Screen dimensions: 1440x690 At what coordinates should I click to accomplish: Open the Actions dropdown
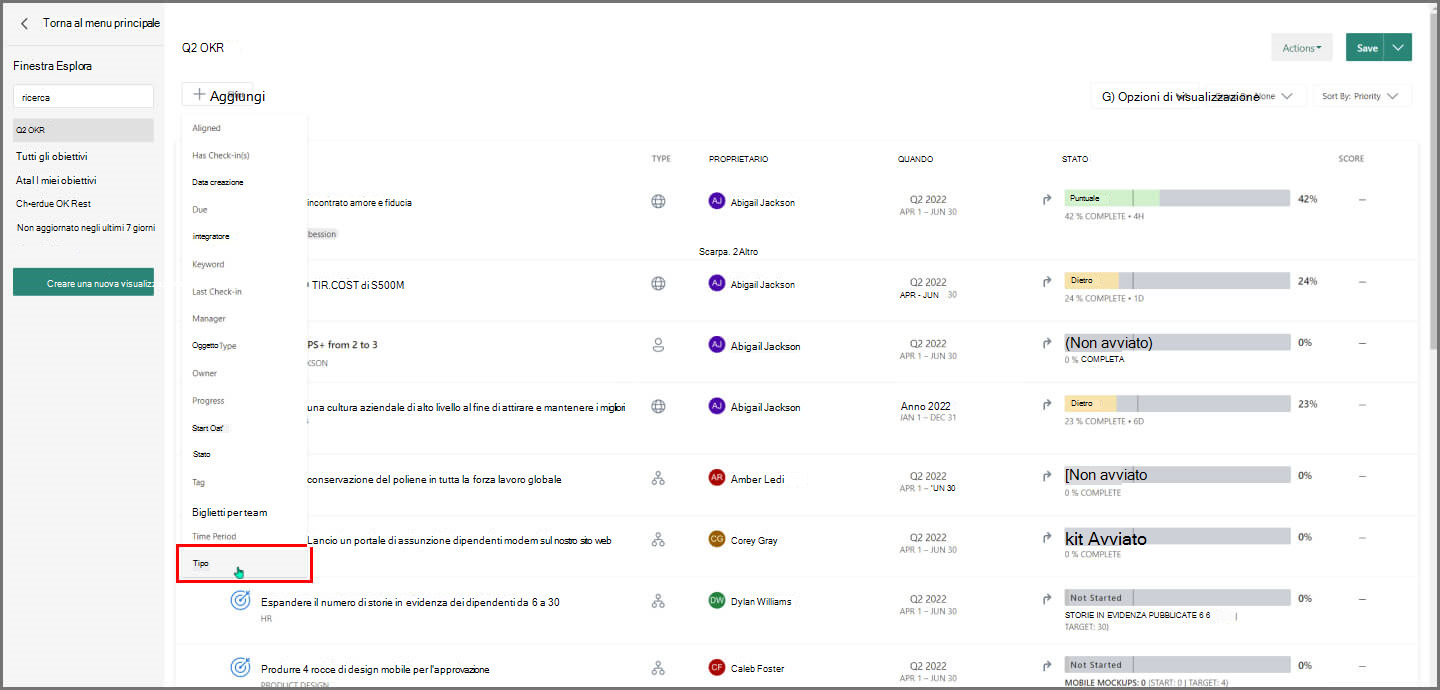click(1301, 47)
